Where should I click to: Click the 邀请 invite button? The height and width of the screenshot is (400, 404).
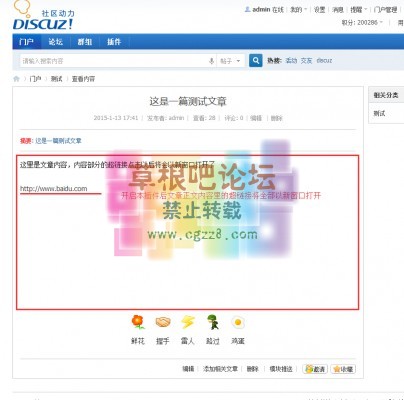[x=315, y=369]
